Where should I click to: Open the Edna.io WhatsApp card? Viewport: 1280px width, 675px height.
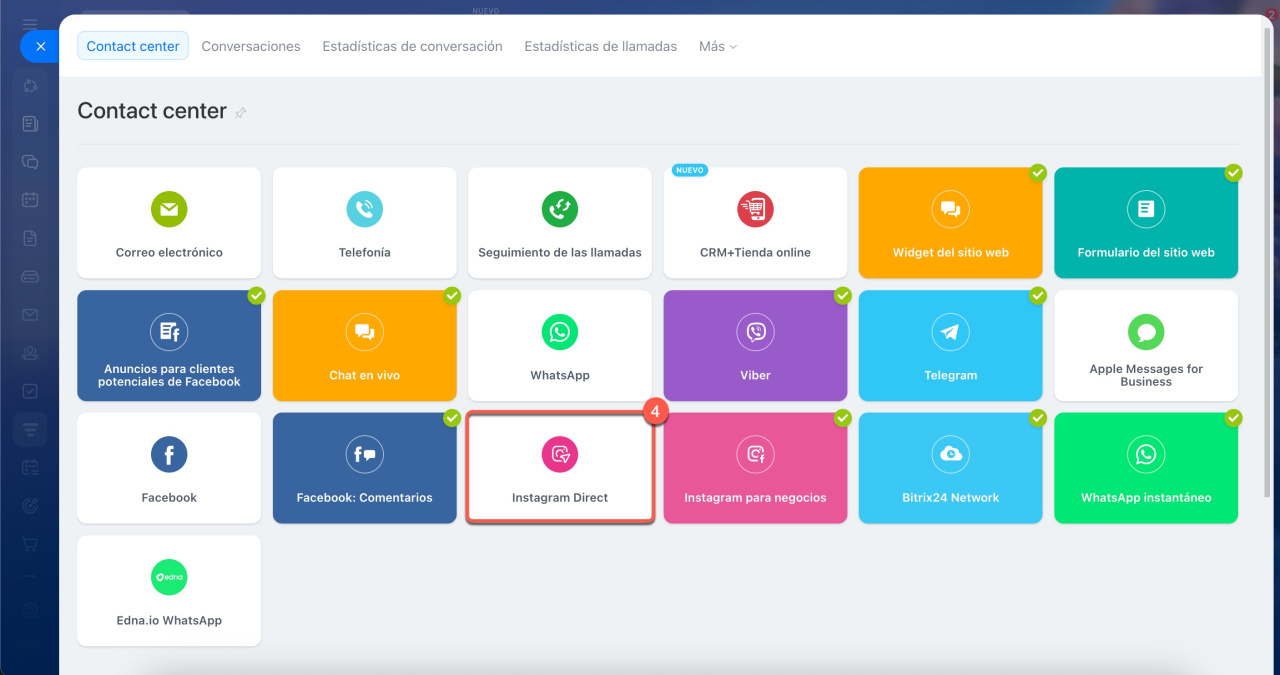169,591
